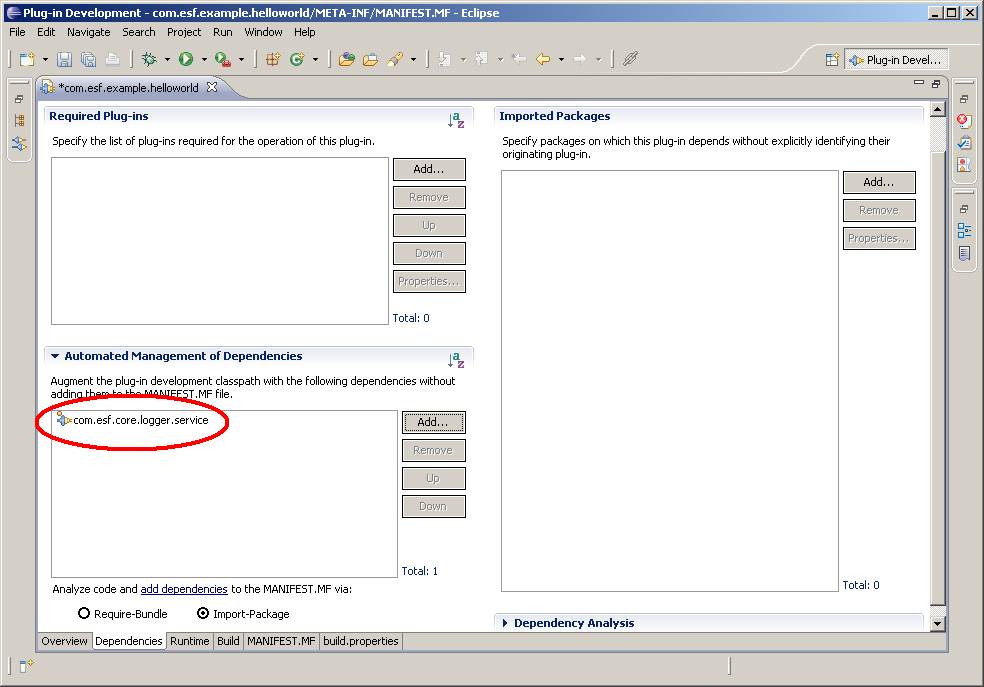984x687 pixels.
Task: Open the Run launch dropdown arrow
Action: (x=204, y=60)
